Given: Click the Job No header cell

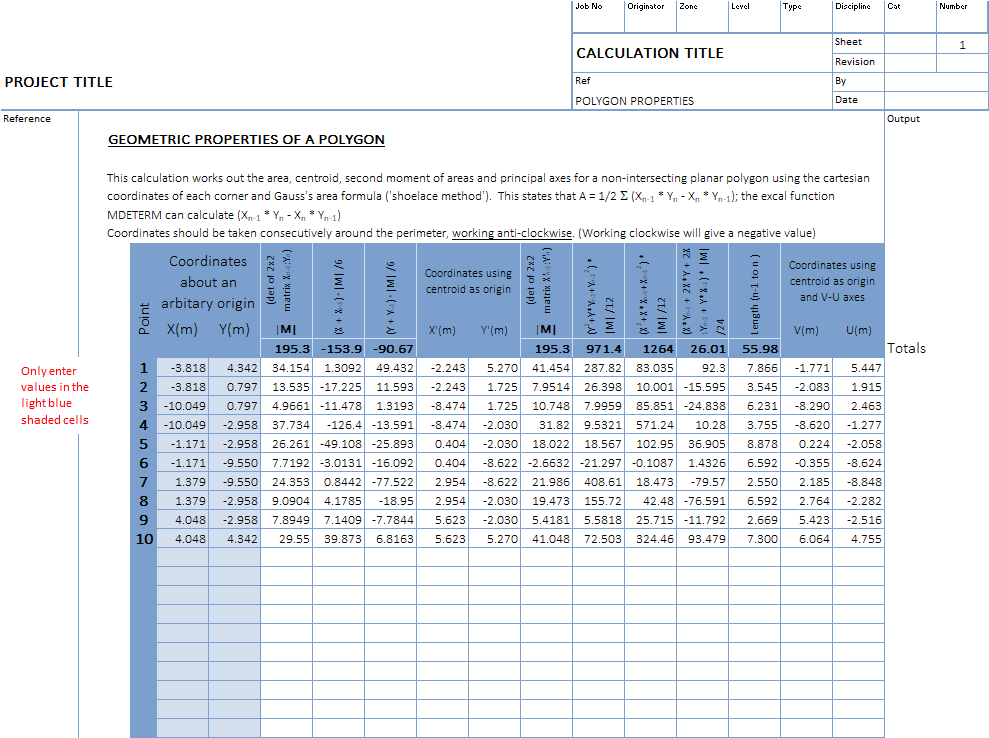Looking at the screenshot, I should pyautogui.click(x=598, y=16).
